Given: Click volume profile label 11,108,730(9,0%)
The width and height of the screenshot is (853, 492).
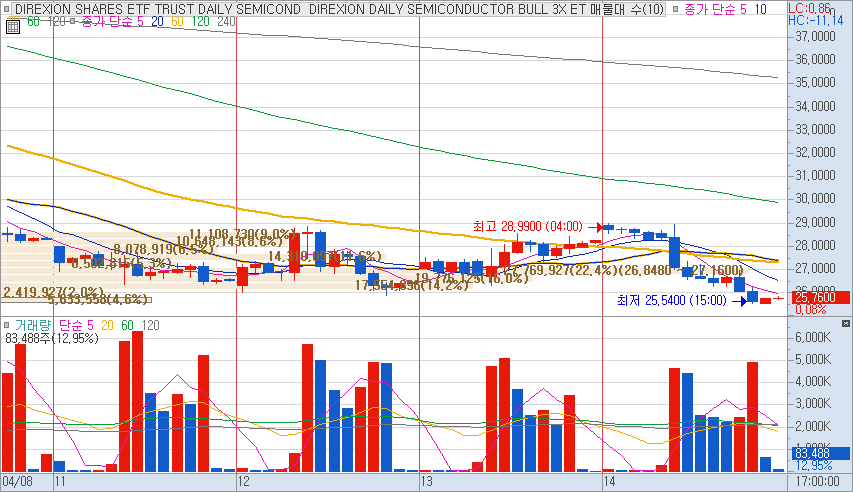Looking at the screenshot, I should pyautogui.click(x=243, y=234).
